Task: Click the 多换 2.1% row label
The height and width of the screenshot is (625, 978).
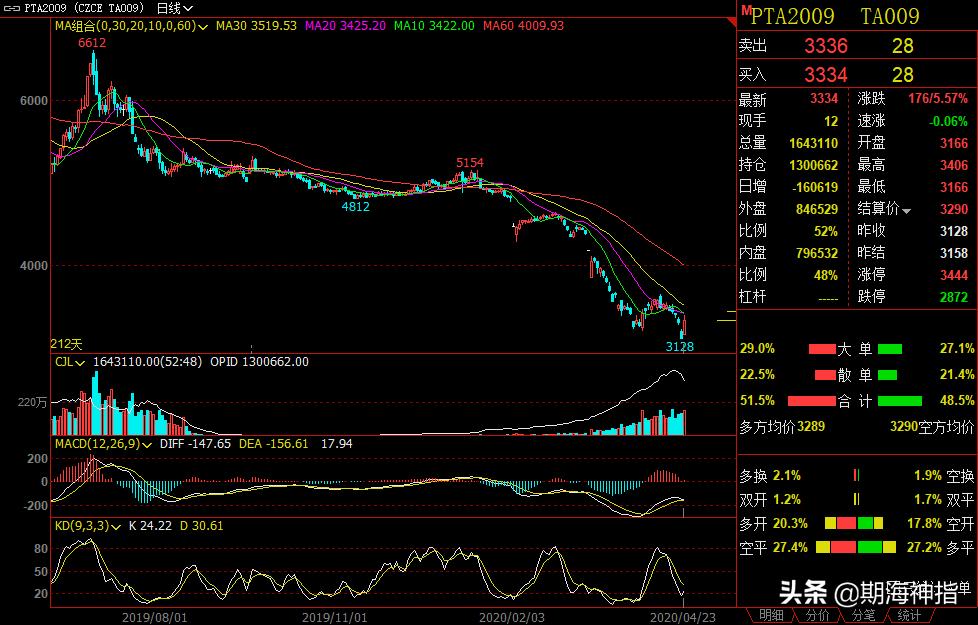Action: 770,476
